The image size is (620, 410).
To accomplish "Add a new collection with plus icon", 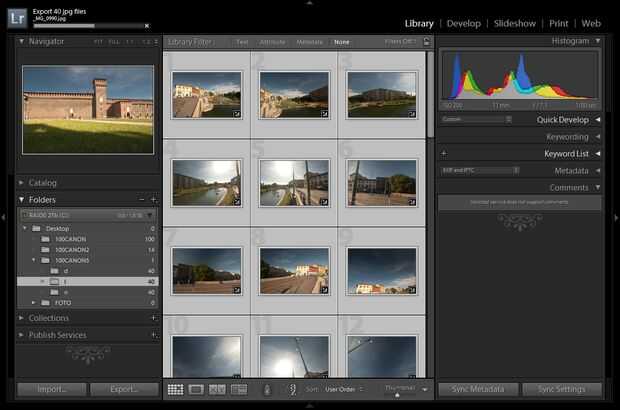I will pyautogui.click(x=154, y=317).
